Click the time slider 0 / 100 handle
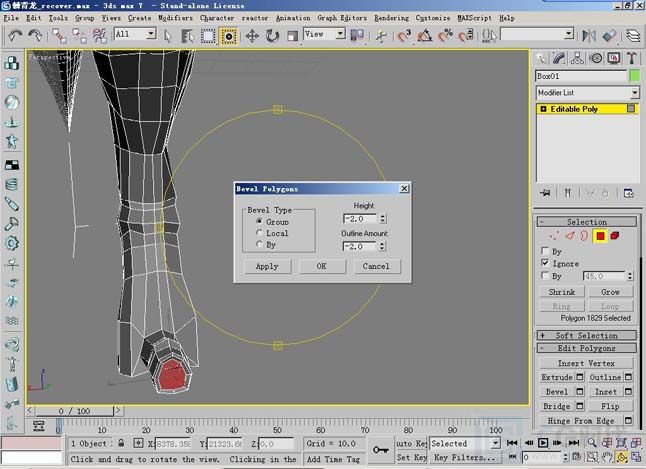This screenshot has width=646, height=469. [x=74, y=411]
